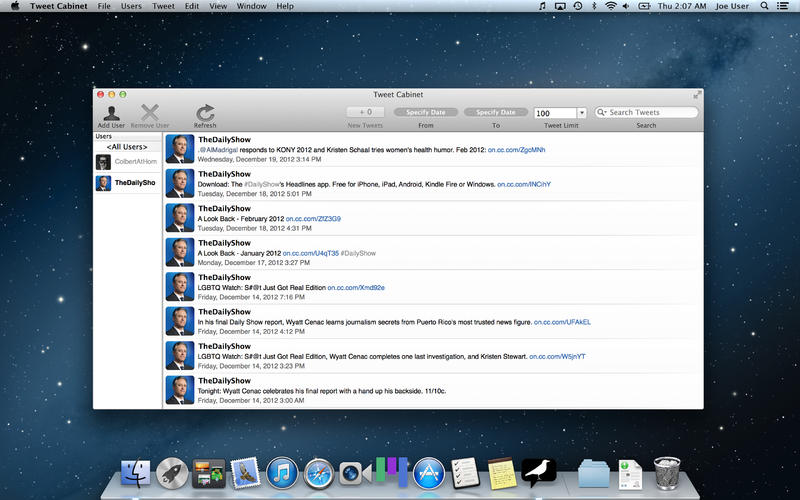Click the avatar of the January 2012 tweet
This screenshot has width=800, height=500.
point(180,252)
